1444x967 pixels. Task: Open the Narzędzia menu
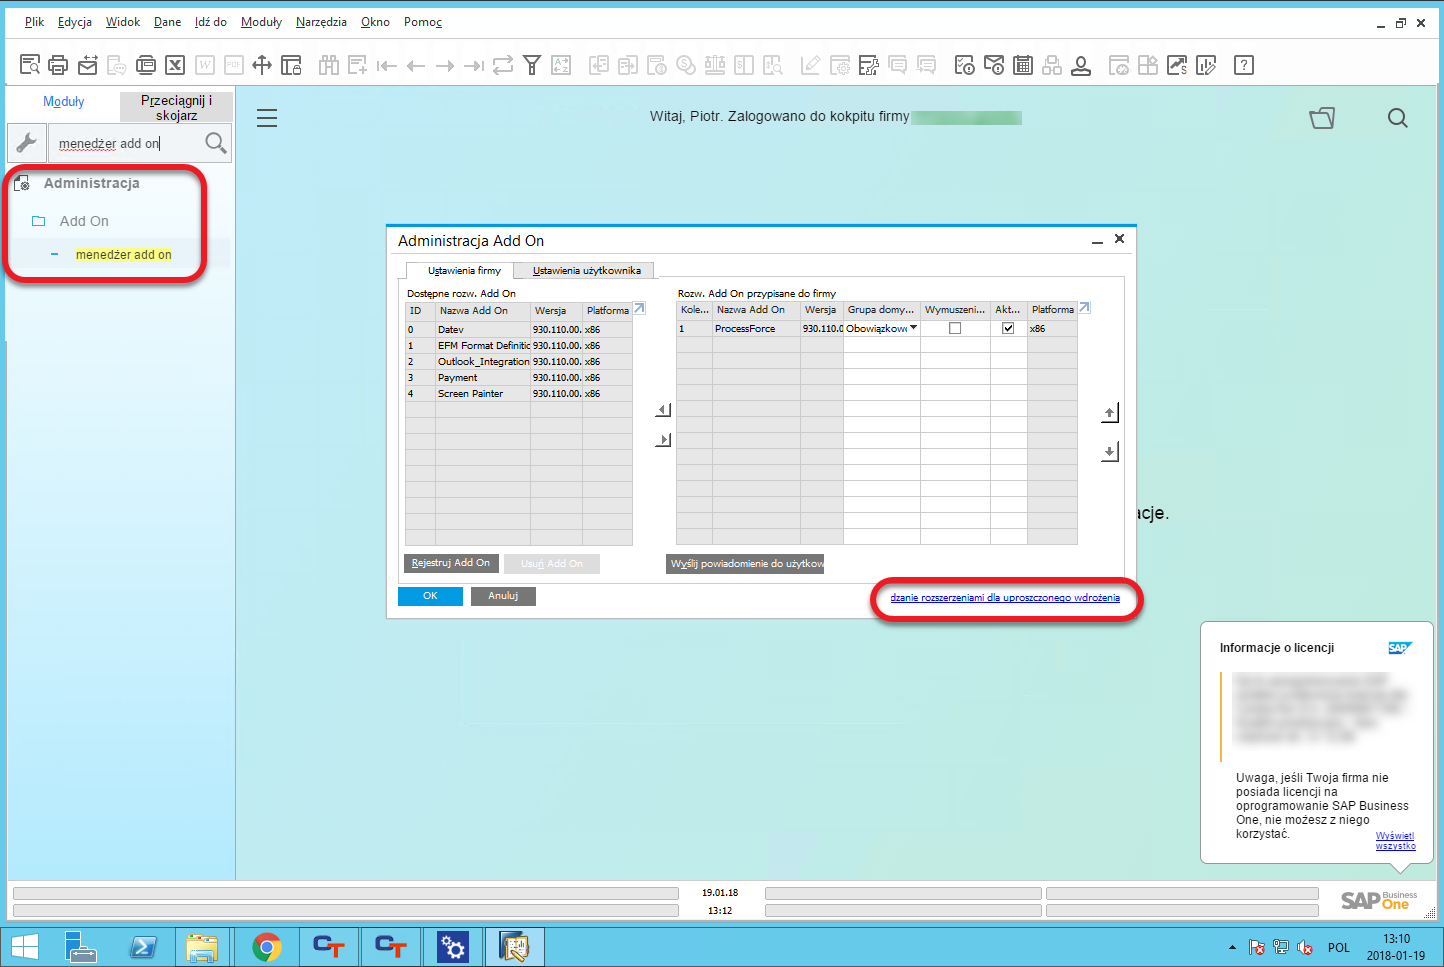320,21
